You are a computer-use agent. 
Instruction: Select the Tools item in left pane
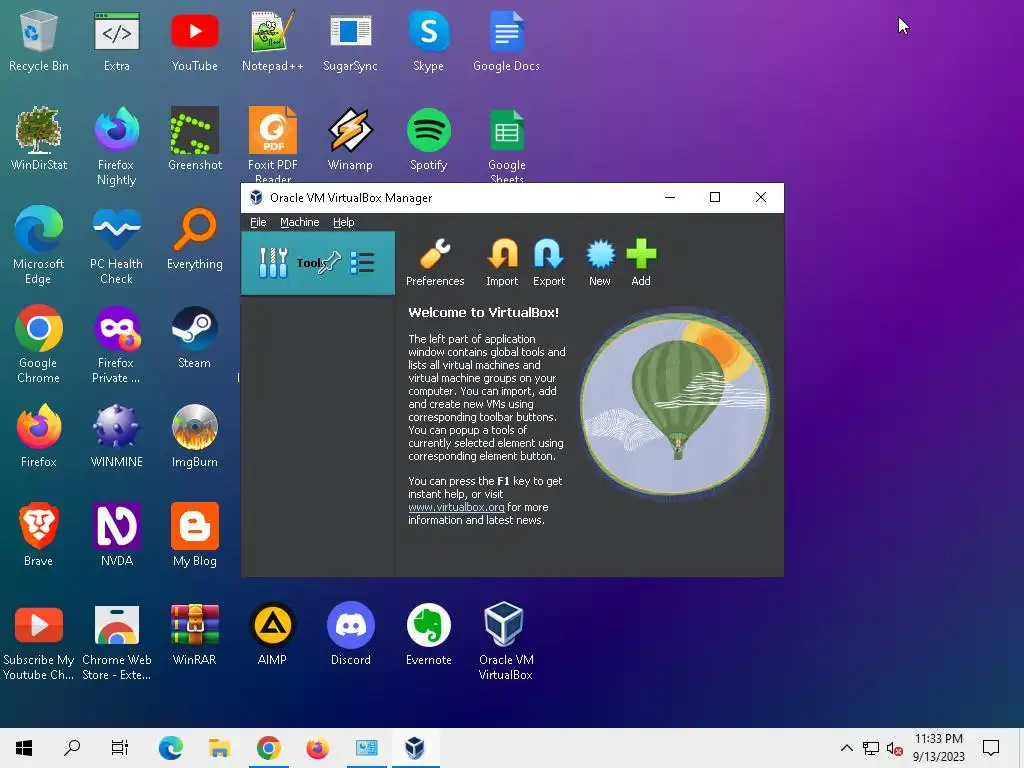click(317, 263)
